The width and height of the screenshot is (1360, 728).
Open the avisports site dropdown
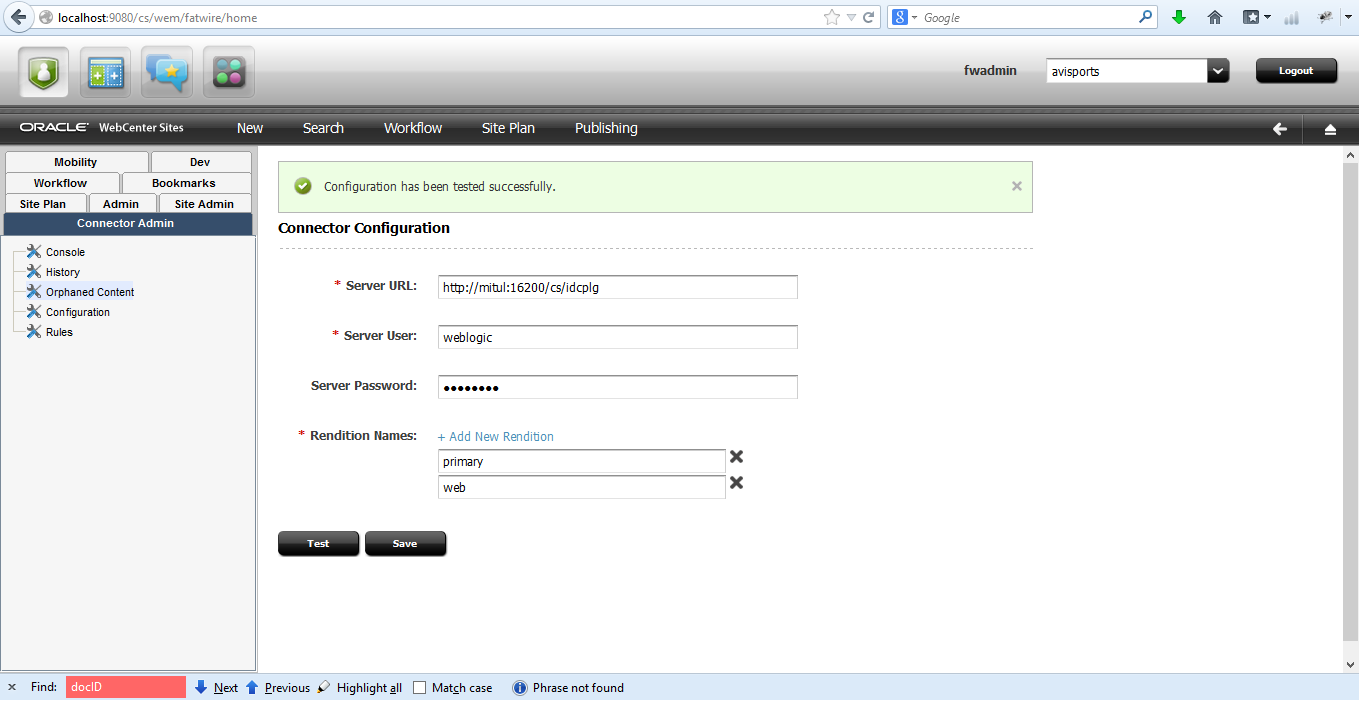point(1217,70)
